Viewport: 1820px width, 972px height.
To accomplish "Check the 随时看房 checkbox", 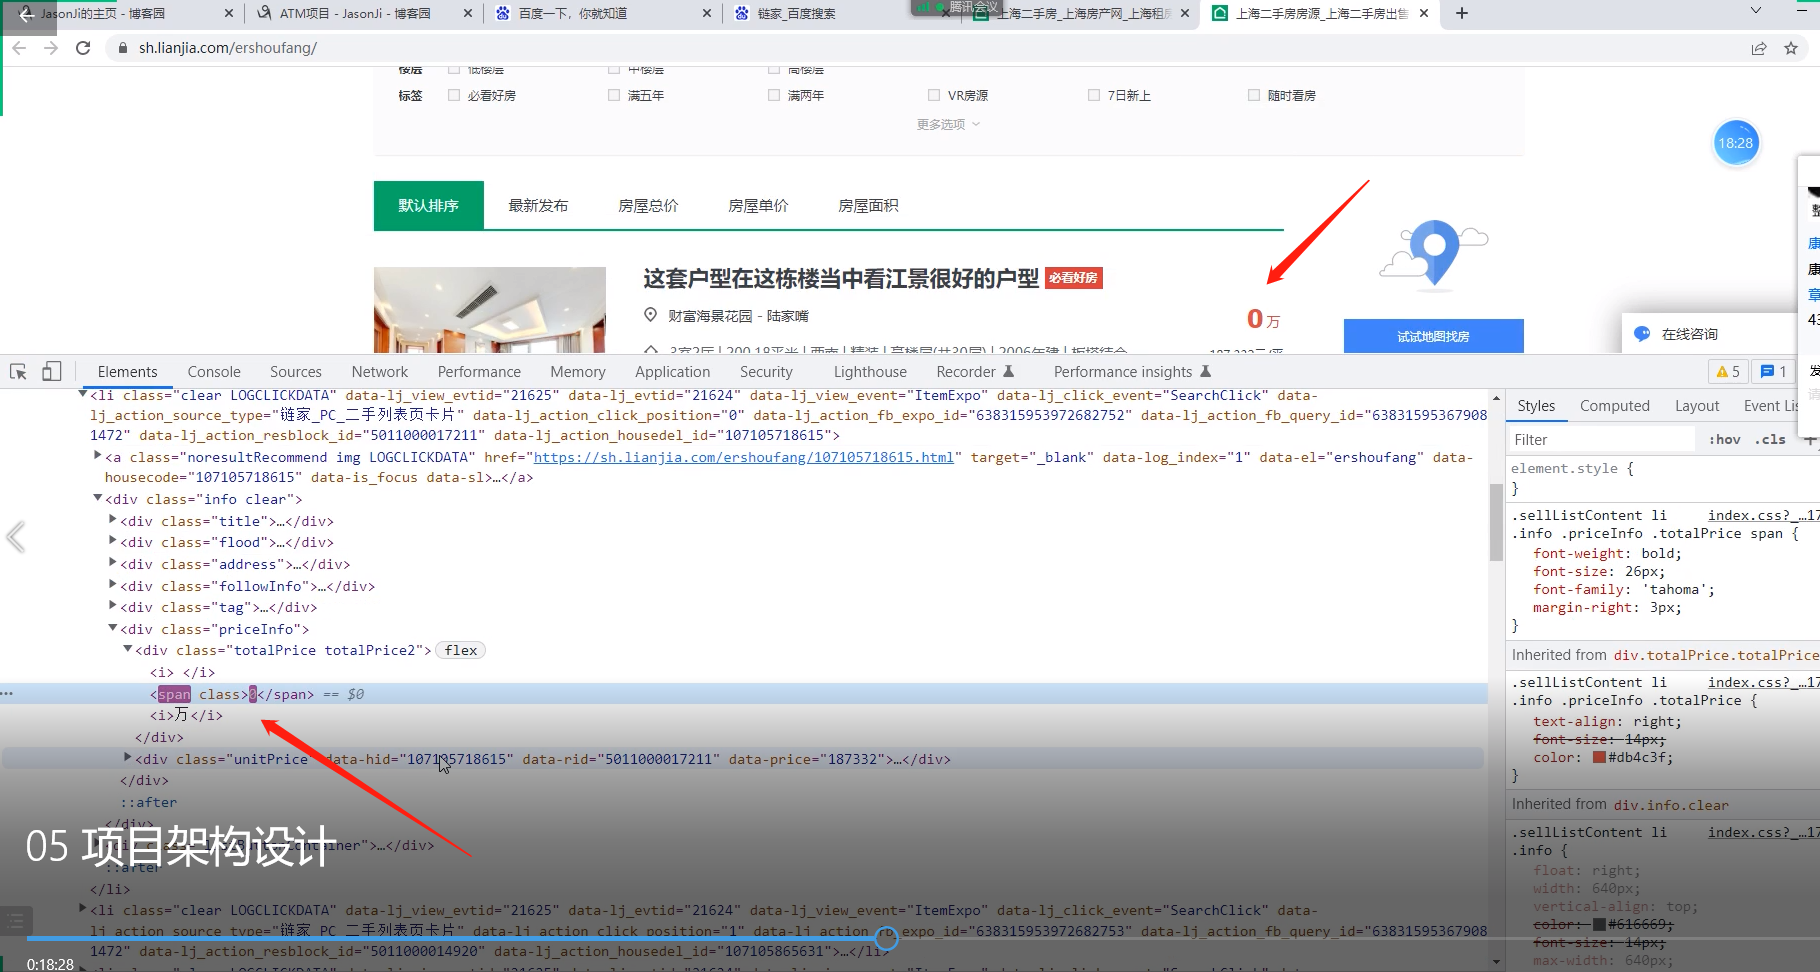I will point(1254,95).
